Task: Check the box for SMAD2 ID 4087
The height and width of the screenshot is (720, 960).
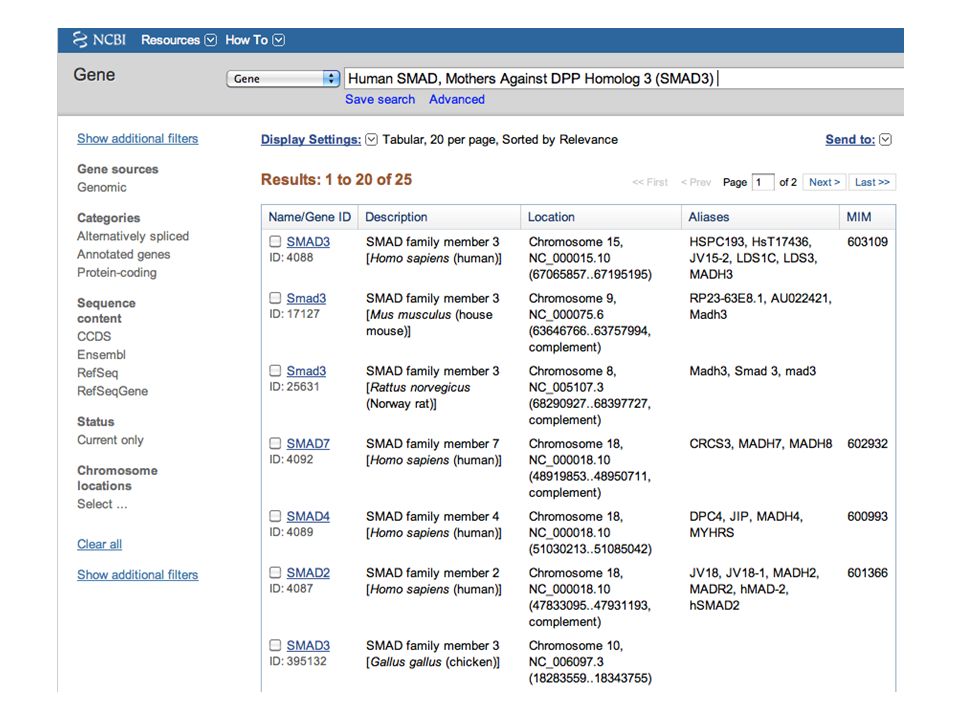Action: (x=276, y=572)
